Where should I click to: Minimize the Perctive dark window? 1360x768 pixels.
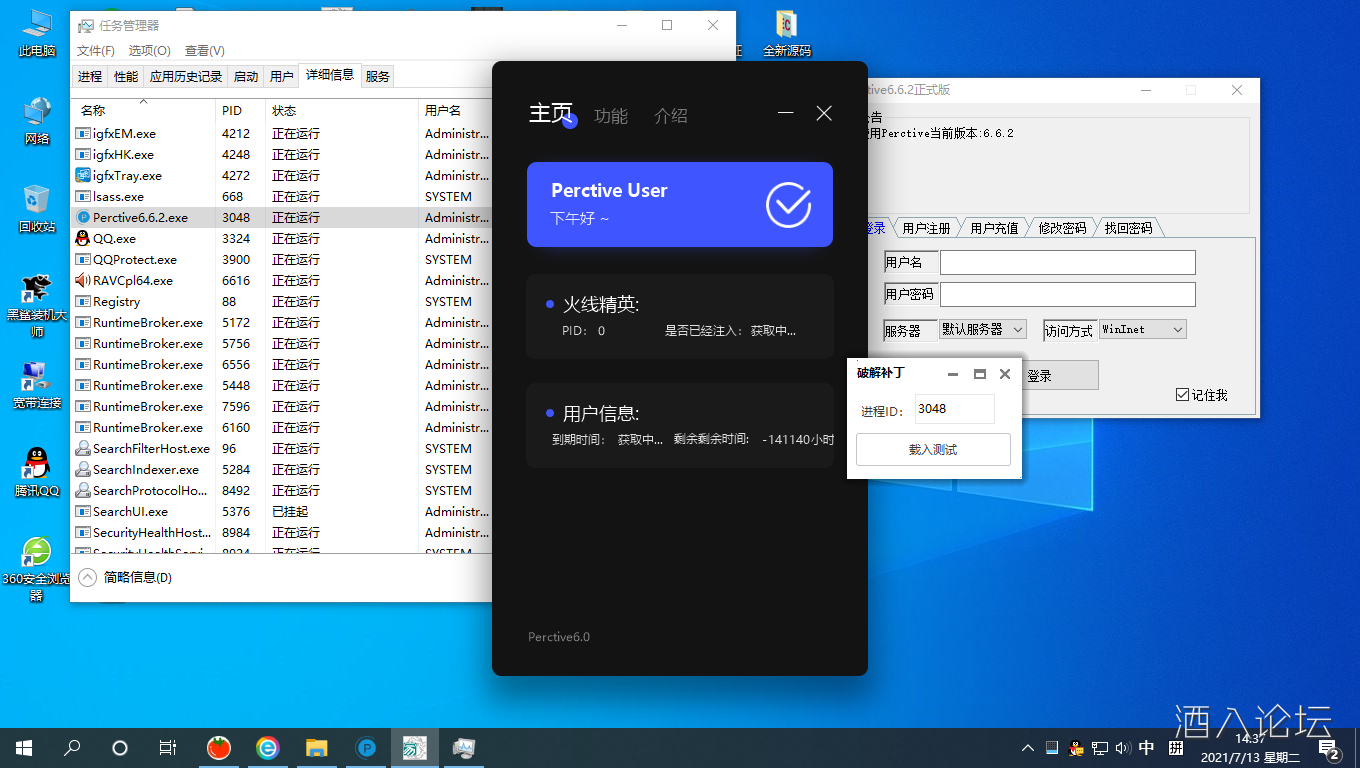tap(786, 113)
